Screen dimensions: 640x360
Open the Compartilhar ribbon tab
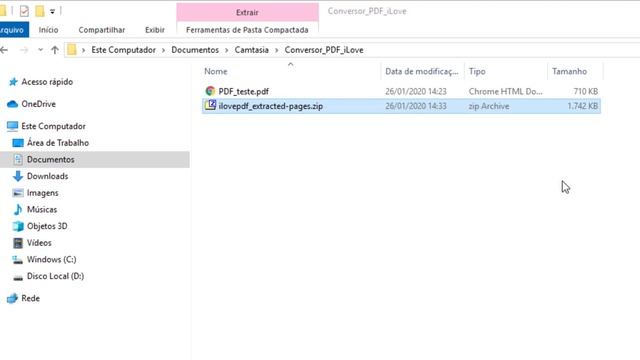pos(102,30)
